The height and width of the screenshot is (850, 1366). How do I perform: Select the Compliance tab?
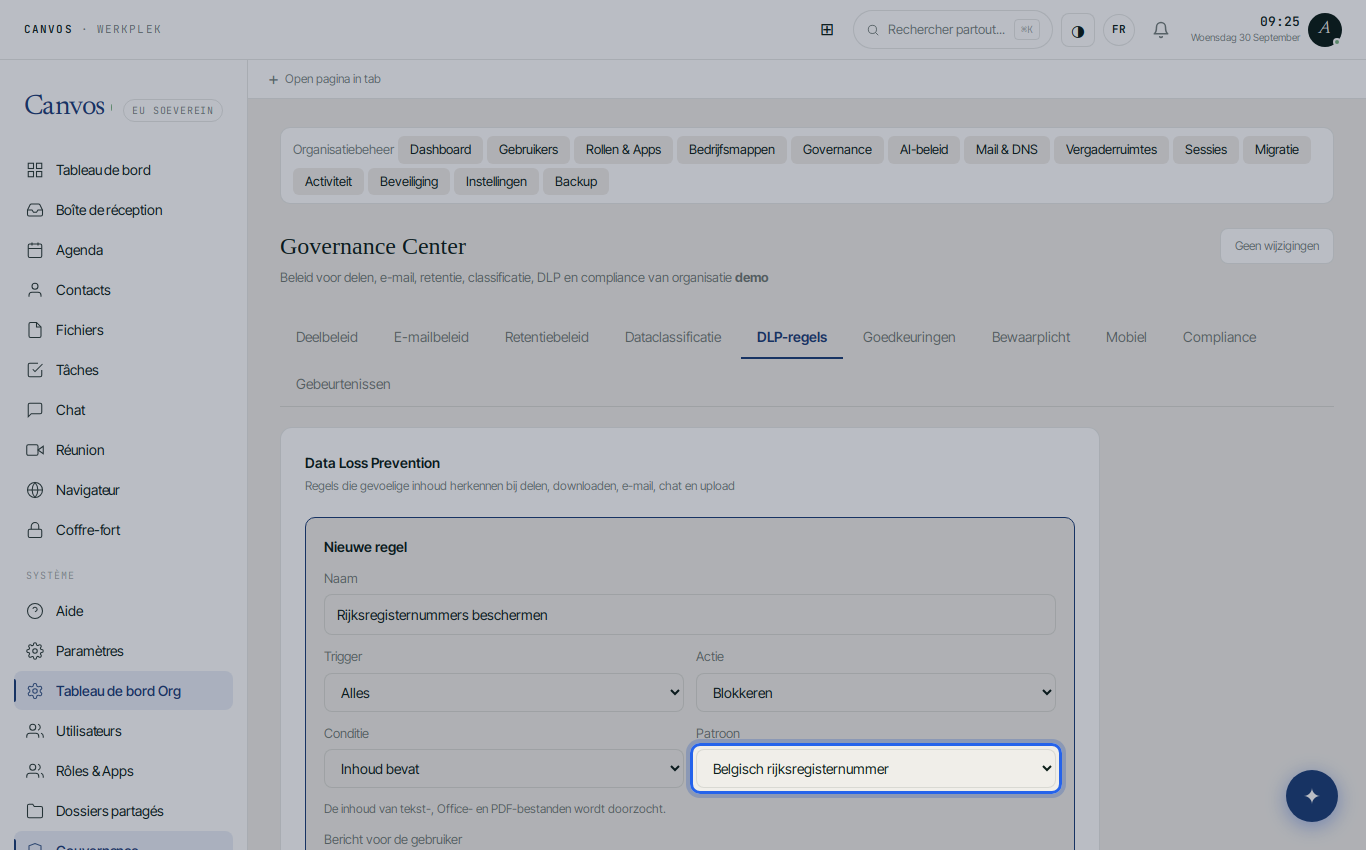1219,337
